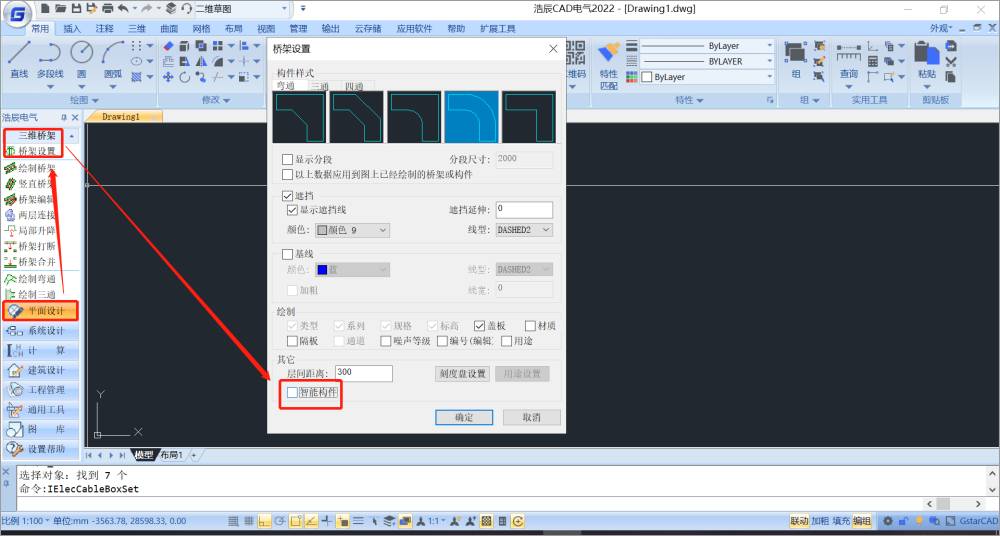Expand the 特性 panel dropdown

690,100
